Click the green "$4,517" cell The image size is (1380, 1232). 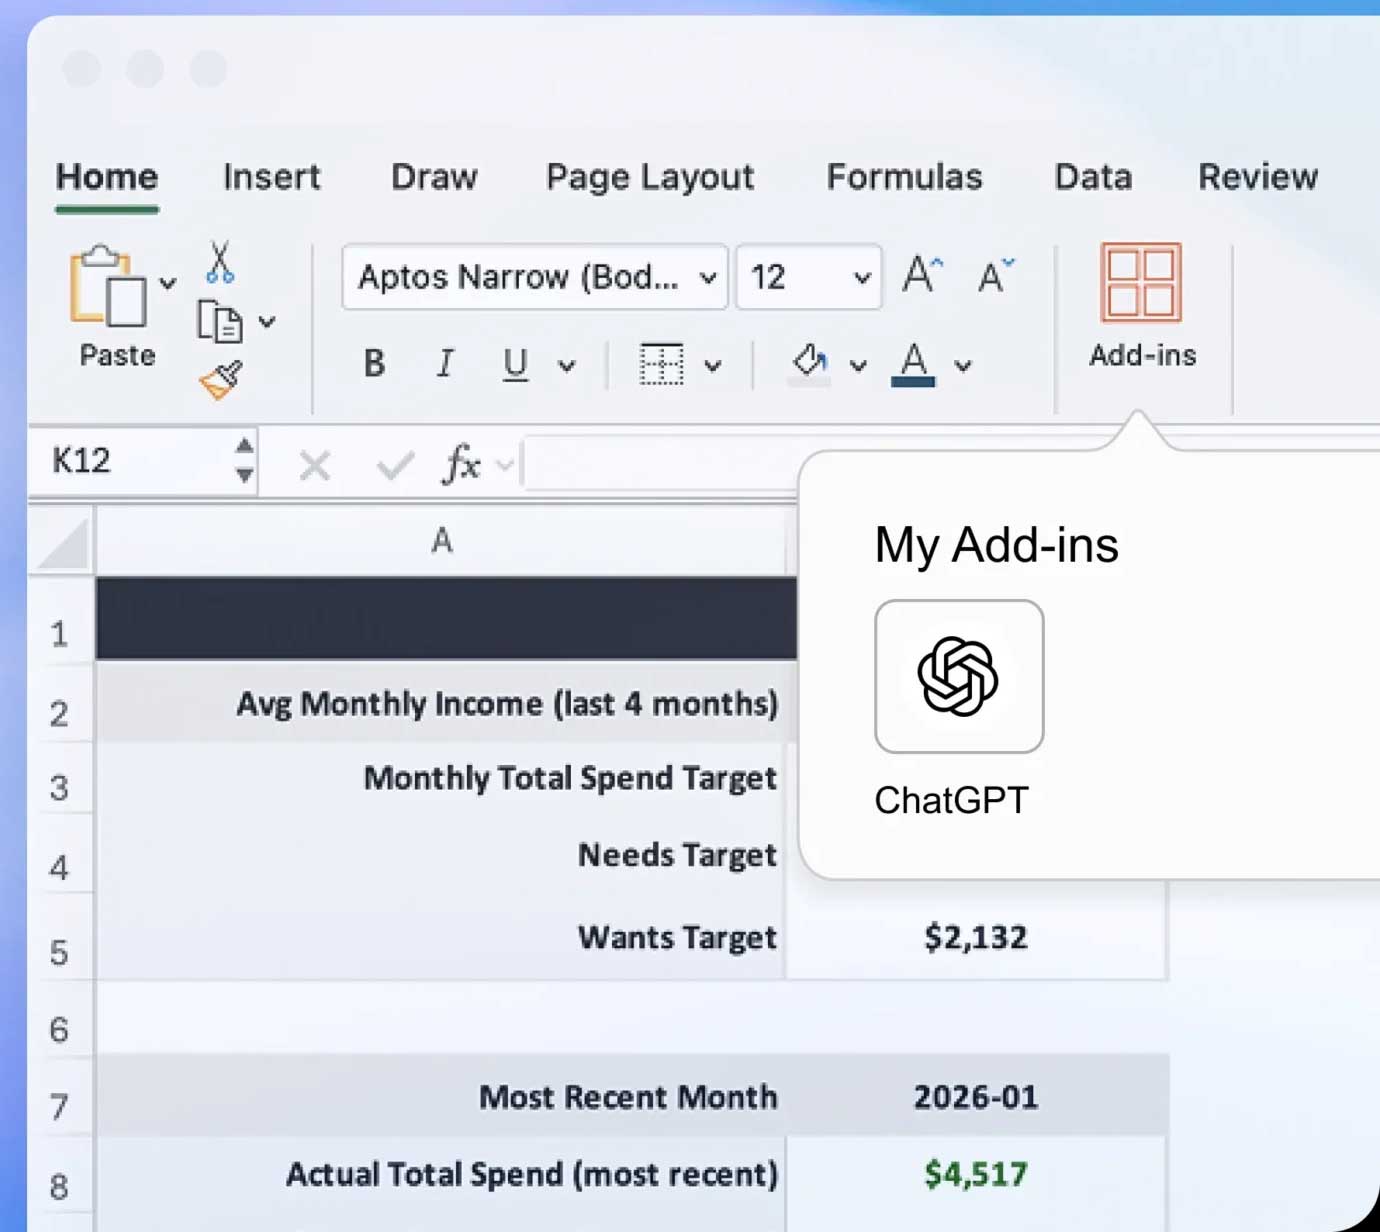[x=976, y=1174]
